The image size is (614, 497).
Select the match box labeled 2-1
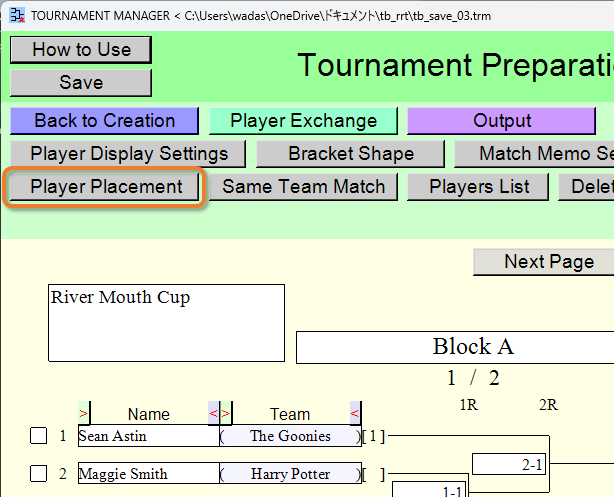point(509,464)
